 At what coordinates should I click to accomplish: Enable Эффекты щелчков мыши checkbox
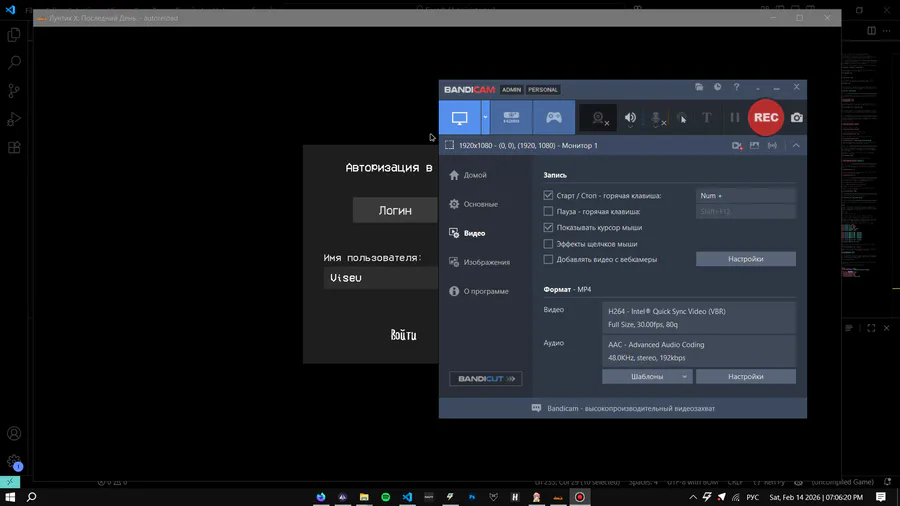click(x=548, y=244)
